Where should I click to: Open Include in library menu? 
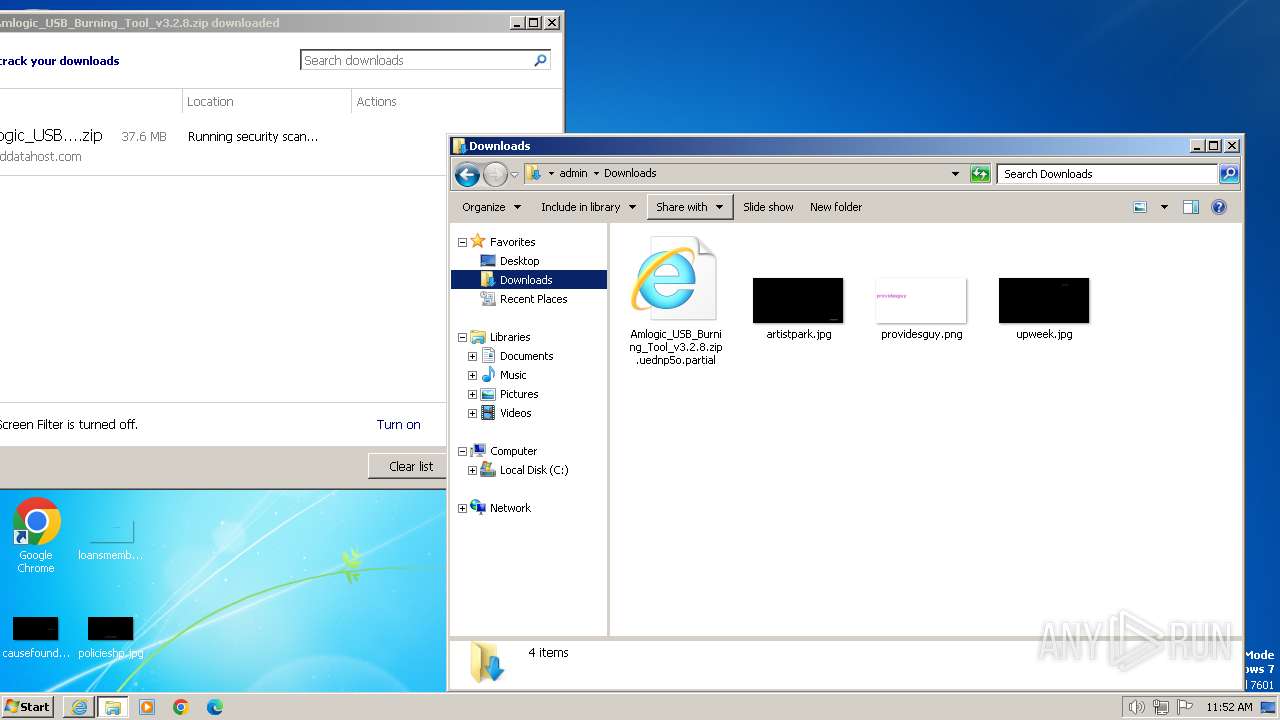(x=588, y=207)
